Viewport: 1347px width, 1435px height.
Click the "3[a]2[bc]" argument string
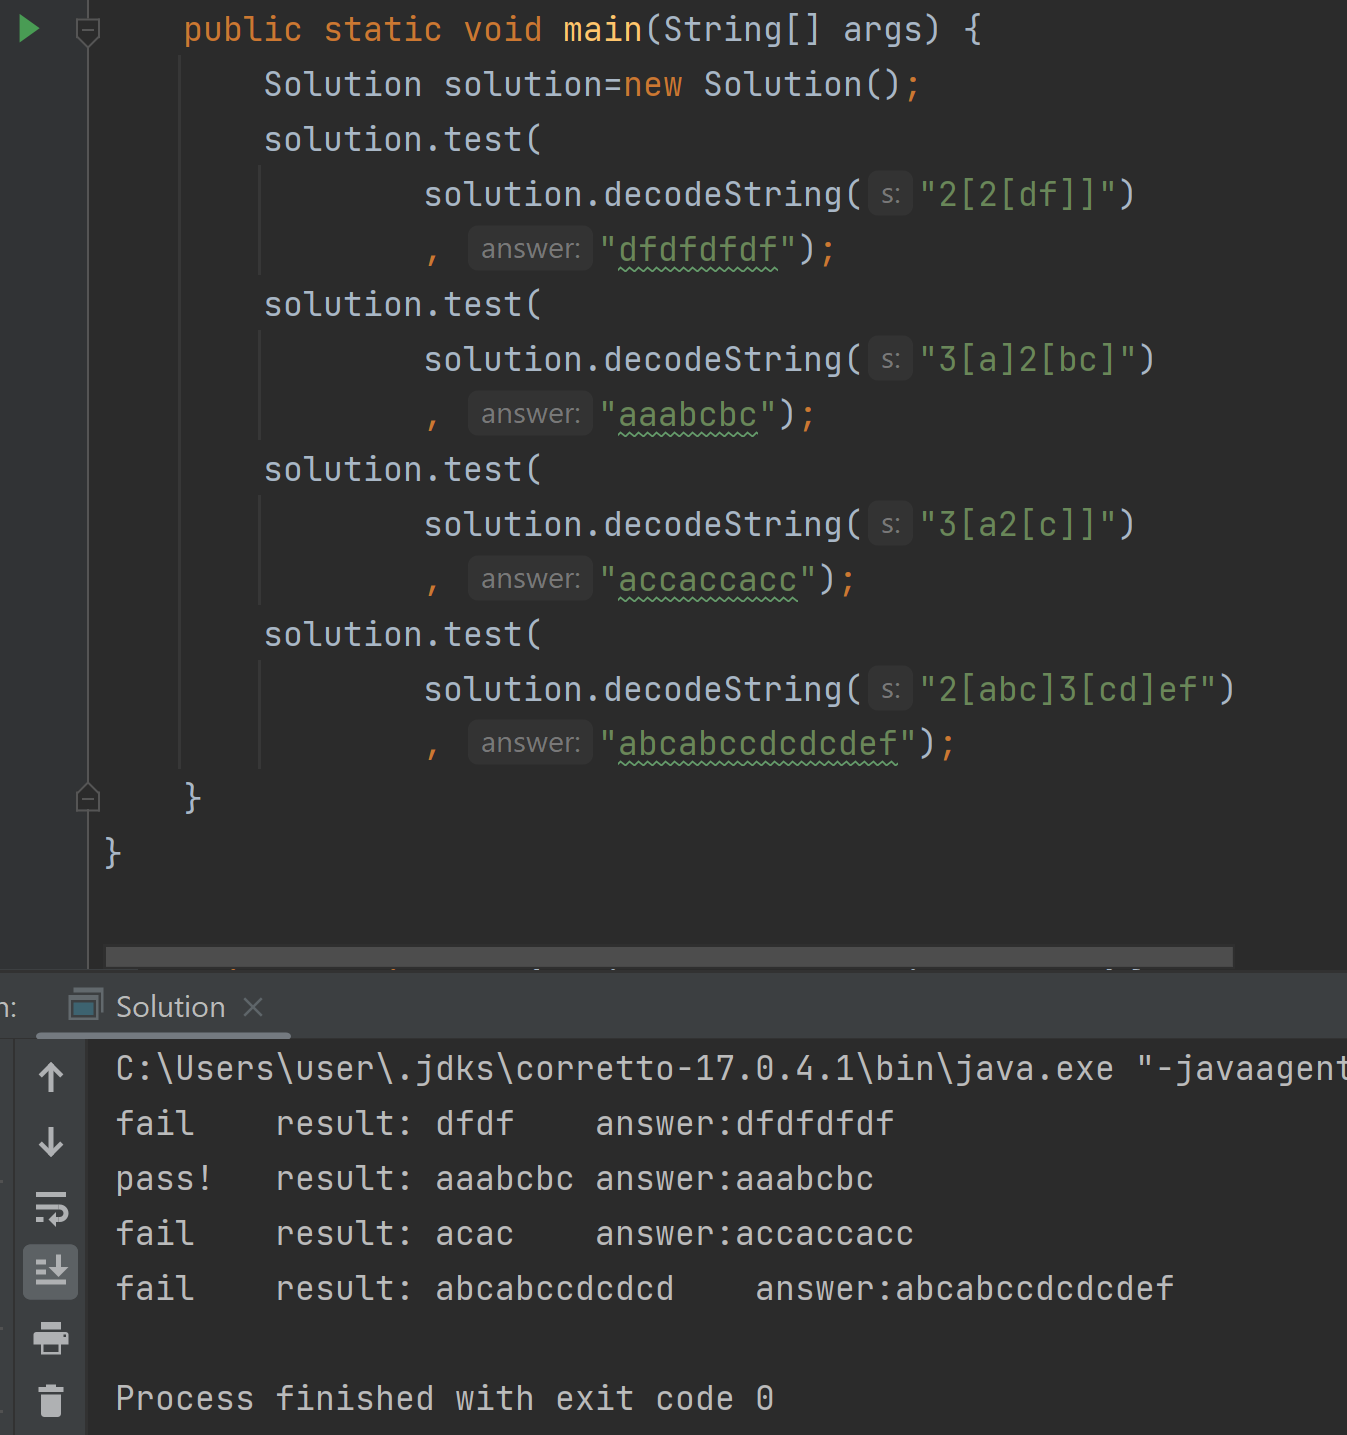(x=1028, y=359)
